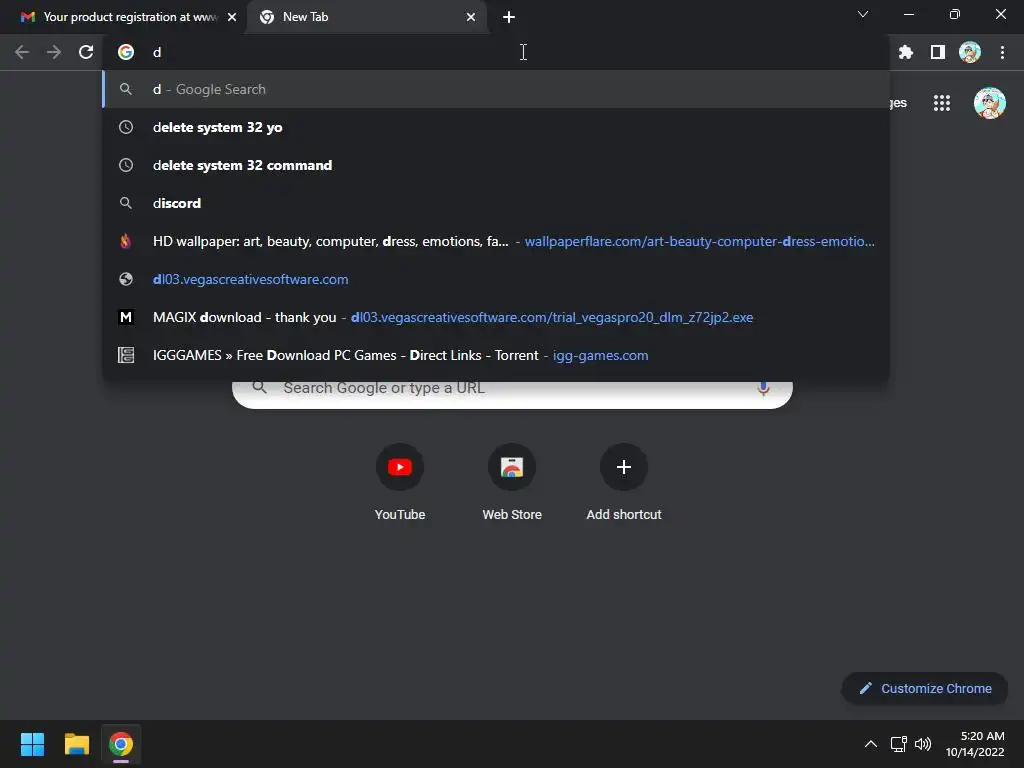Click the MAGIX 'M' favicon
The width and height of the screenshot is (1024, 768).
[x=126, y=317]
